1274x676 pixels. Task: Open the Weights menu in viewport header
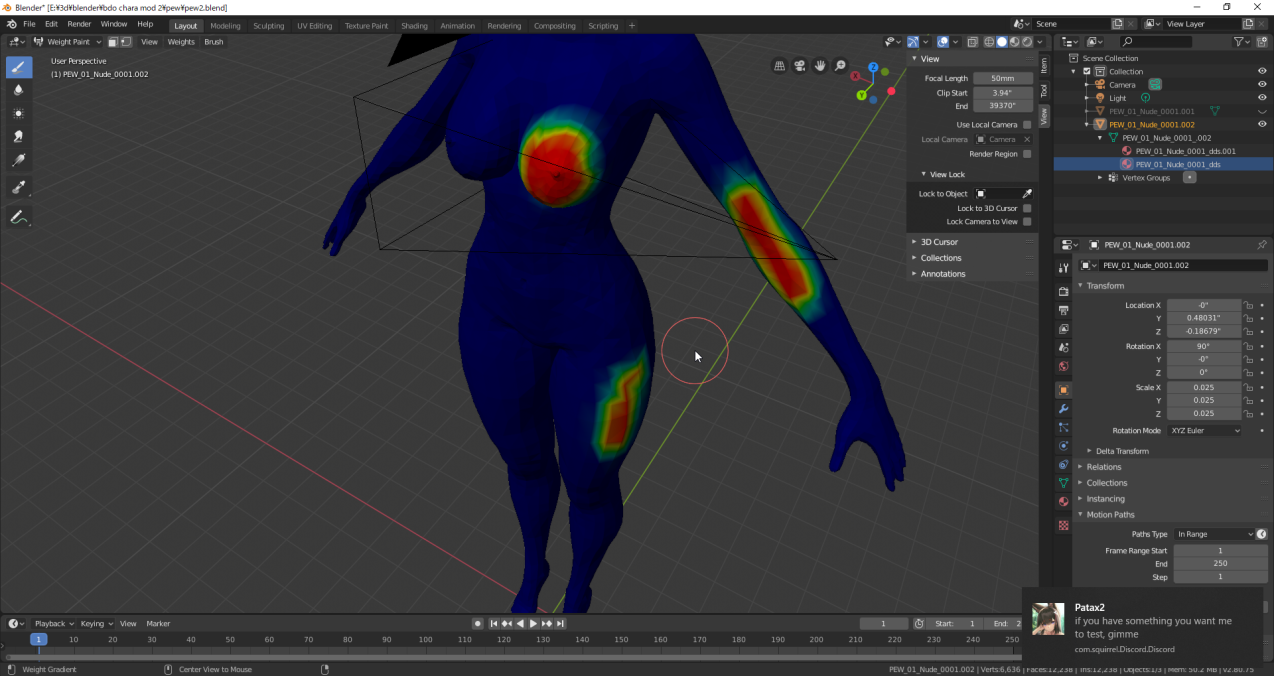pos(181,42)
